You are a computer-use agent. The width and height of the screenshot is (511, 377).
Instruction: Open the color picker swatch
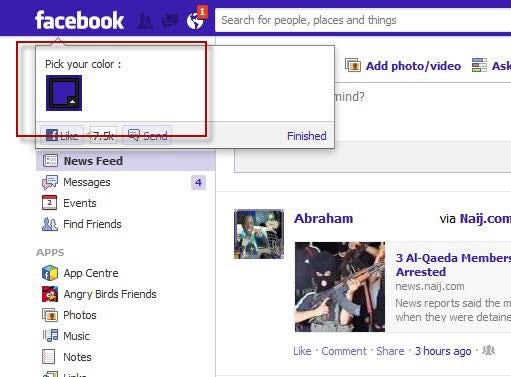(x=64, y=93)
